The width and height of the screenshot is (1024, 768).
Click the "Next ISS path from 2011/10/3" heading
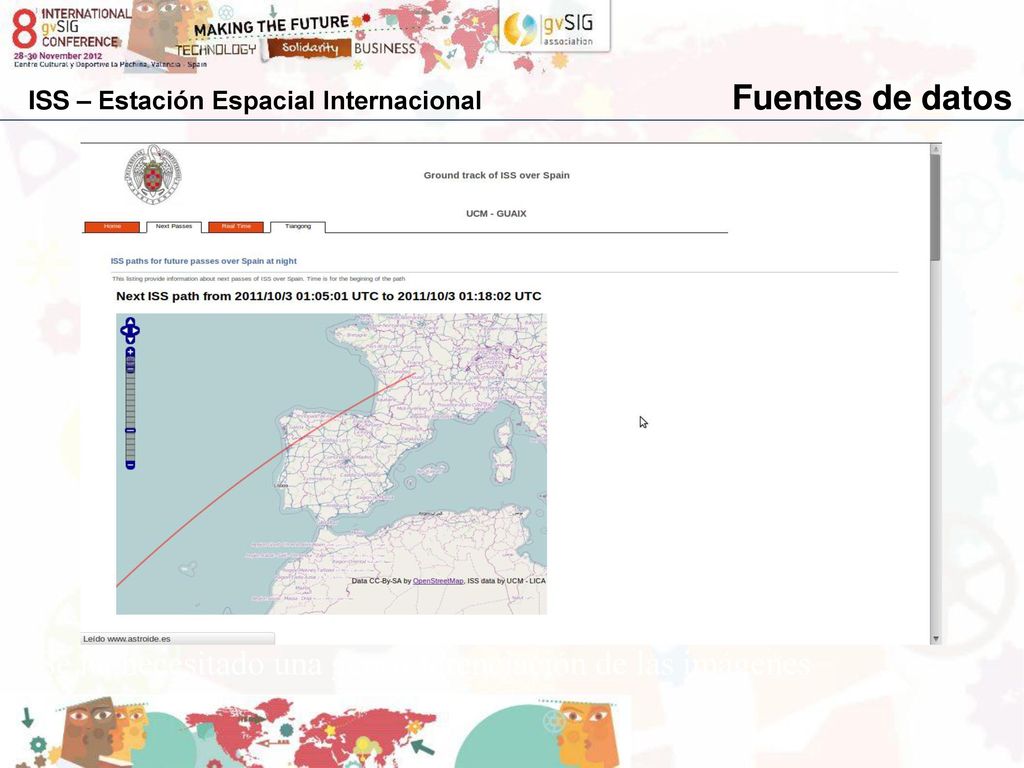coord(328,296)
